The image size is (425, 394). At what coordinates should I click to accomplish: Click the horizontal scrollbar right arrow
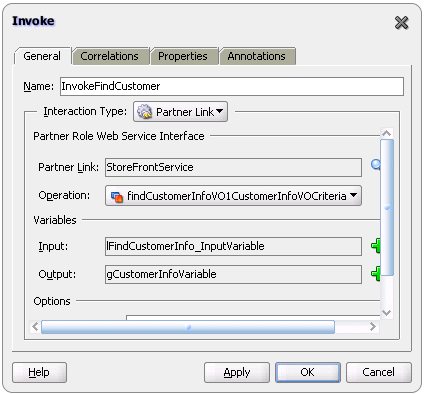[373, 327]
